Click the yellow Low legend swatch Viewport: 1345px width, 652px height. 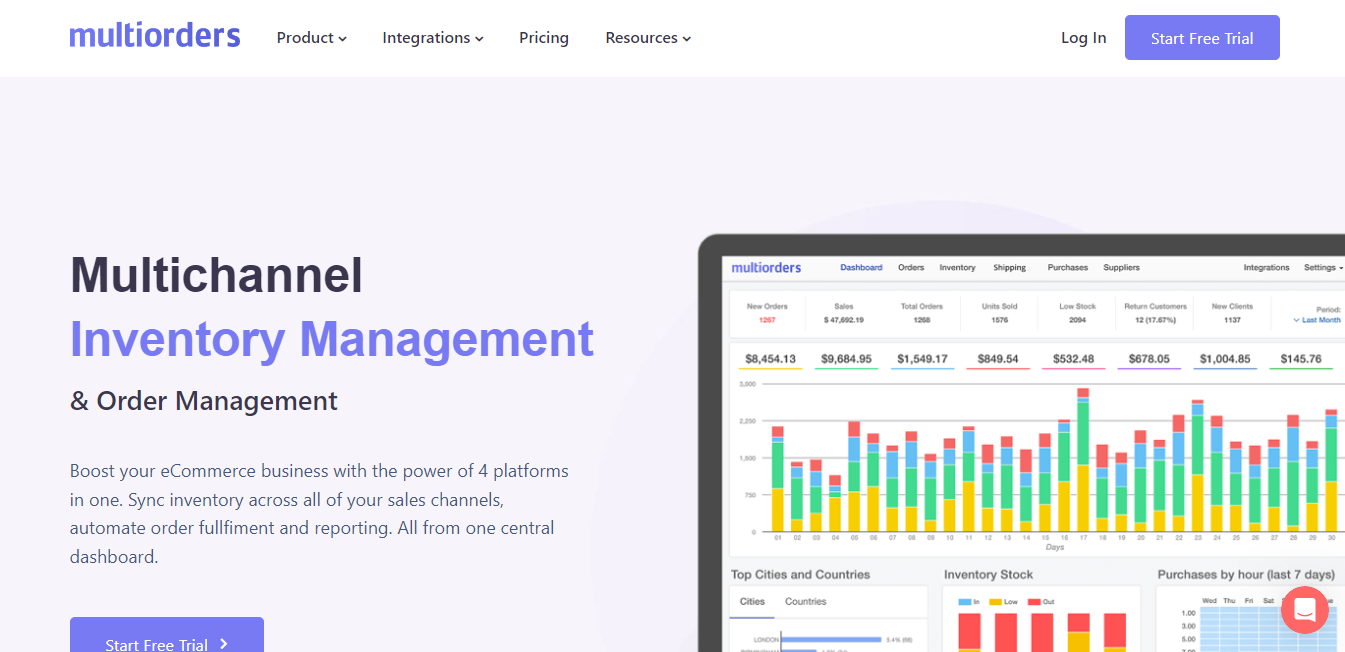click(995, 602)
